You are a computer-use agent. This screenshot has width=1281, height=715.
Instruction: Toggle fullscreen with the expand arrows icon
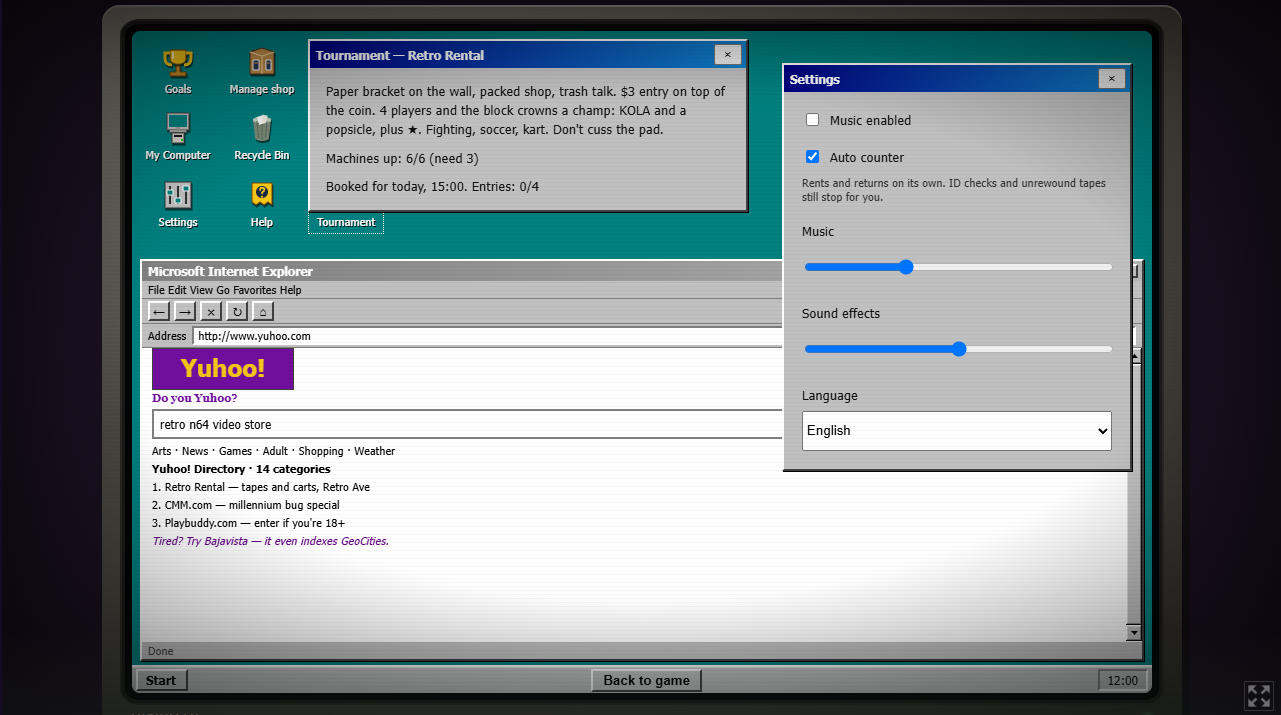coord(1258,695)
